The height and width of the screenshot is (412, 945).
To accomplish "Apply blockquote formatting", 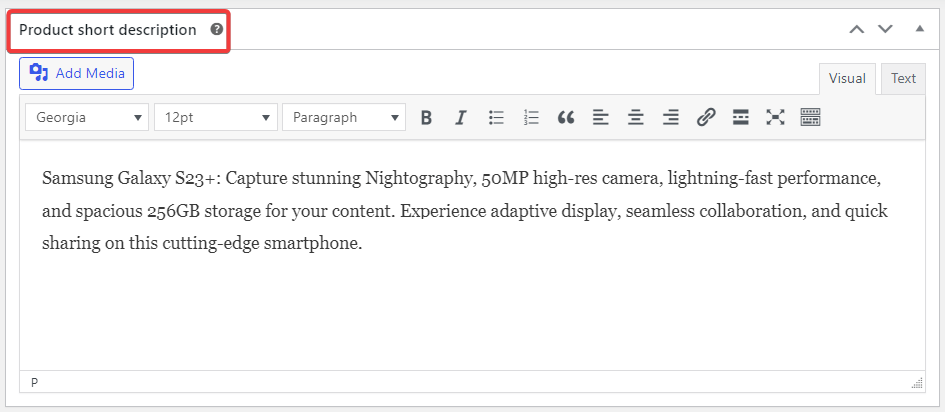I will 566,117.
